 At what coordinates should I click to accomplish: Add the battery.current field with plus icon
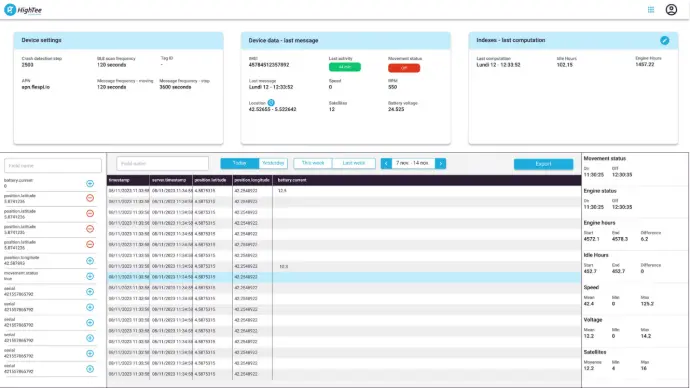(90, 183)
